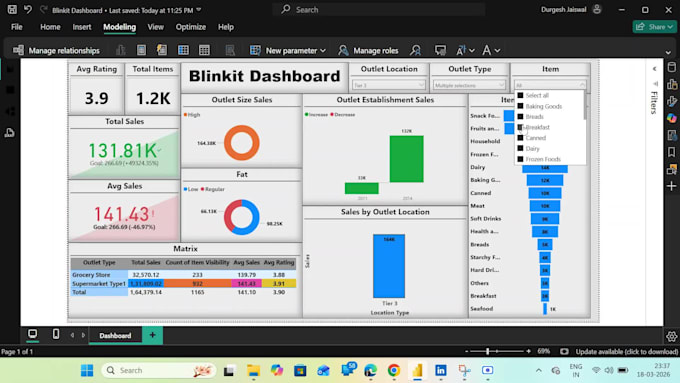Image resolution: width=680 pixels, height=383 pixels.
Task: Click the Redo arrow icon
Action: click(x=43, y=9)
